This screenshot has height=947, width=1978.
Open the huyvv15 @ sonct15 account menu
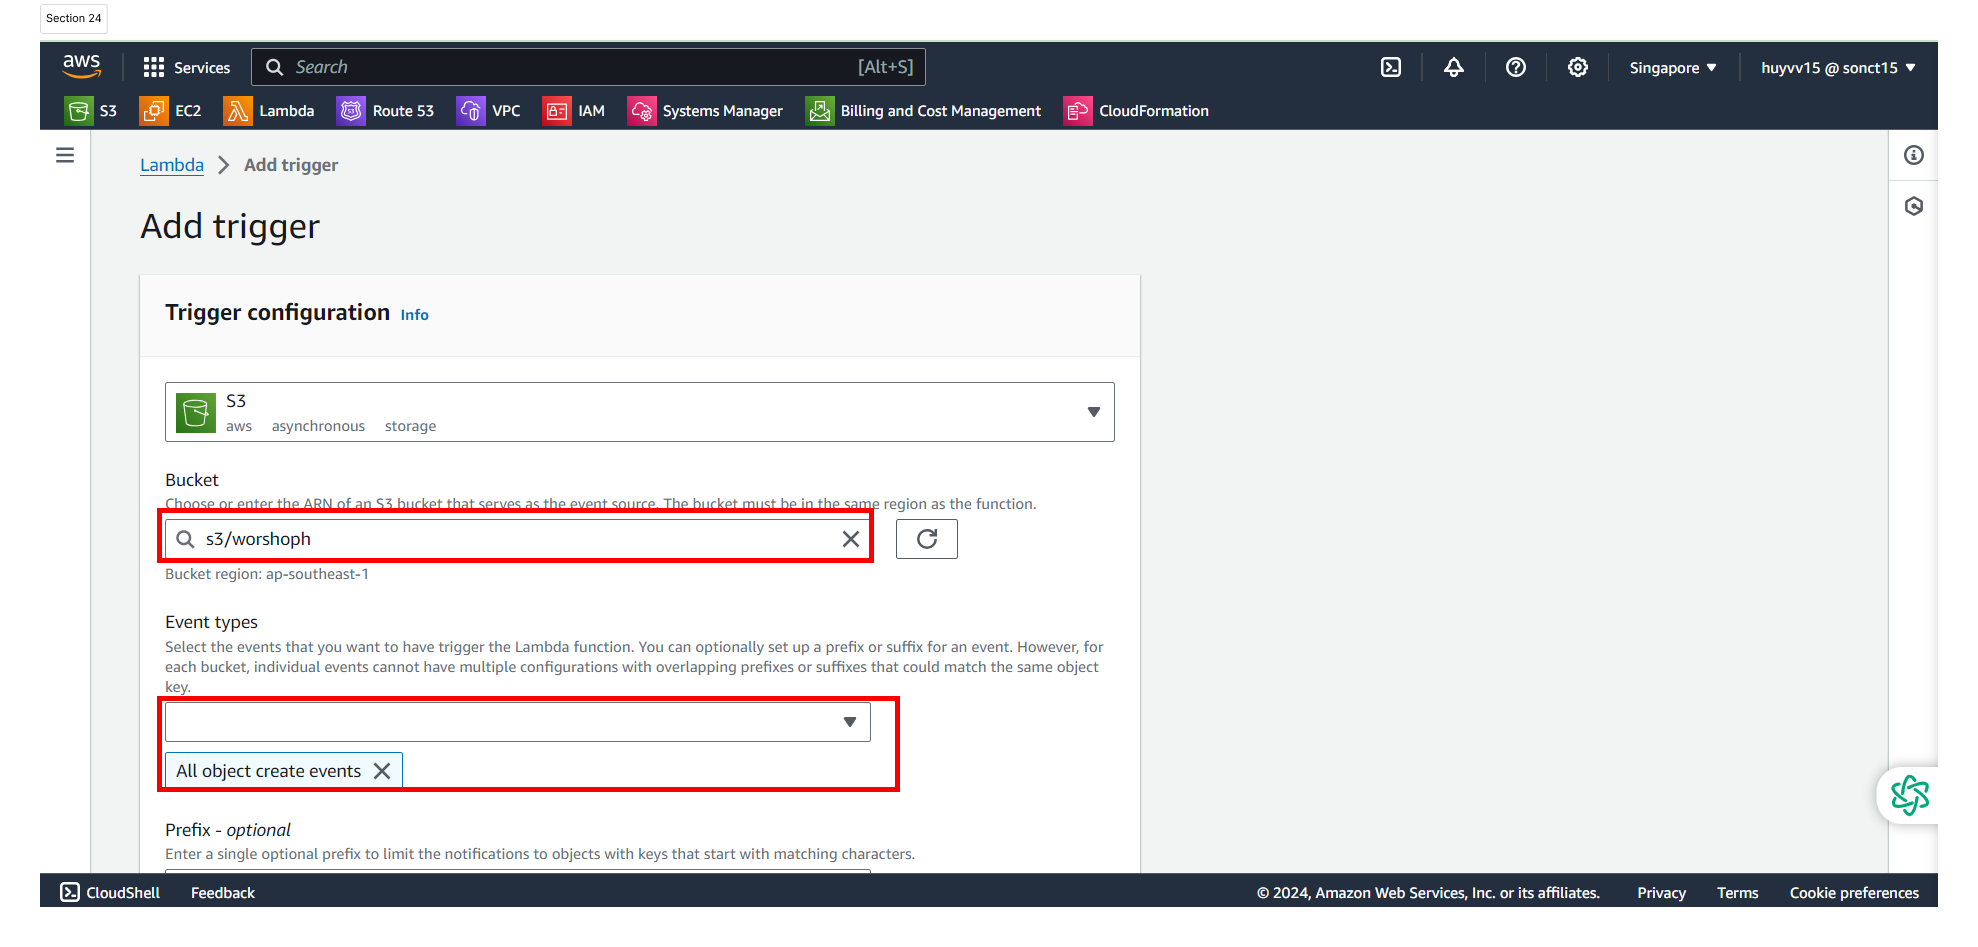(x=1838, y=68)
